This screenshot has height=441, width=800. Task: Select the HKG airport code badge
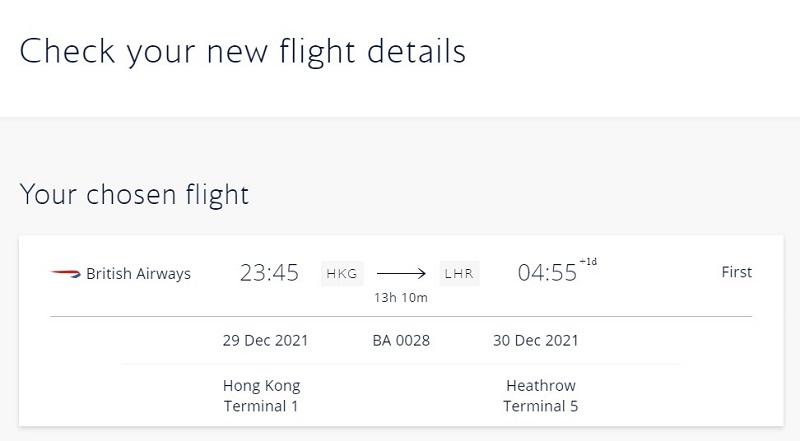tap(342, 274)
